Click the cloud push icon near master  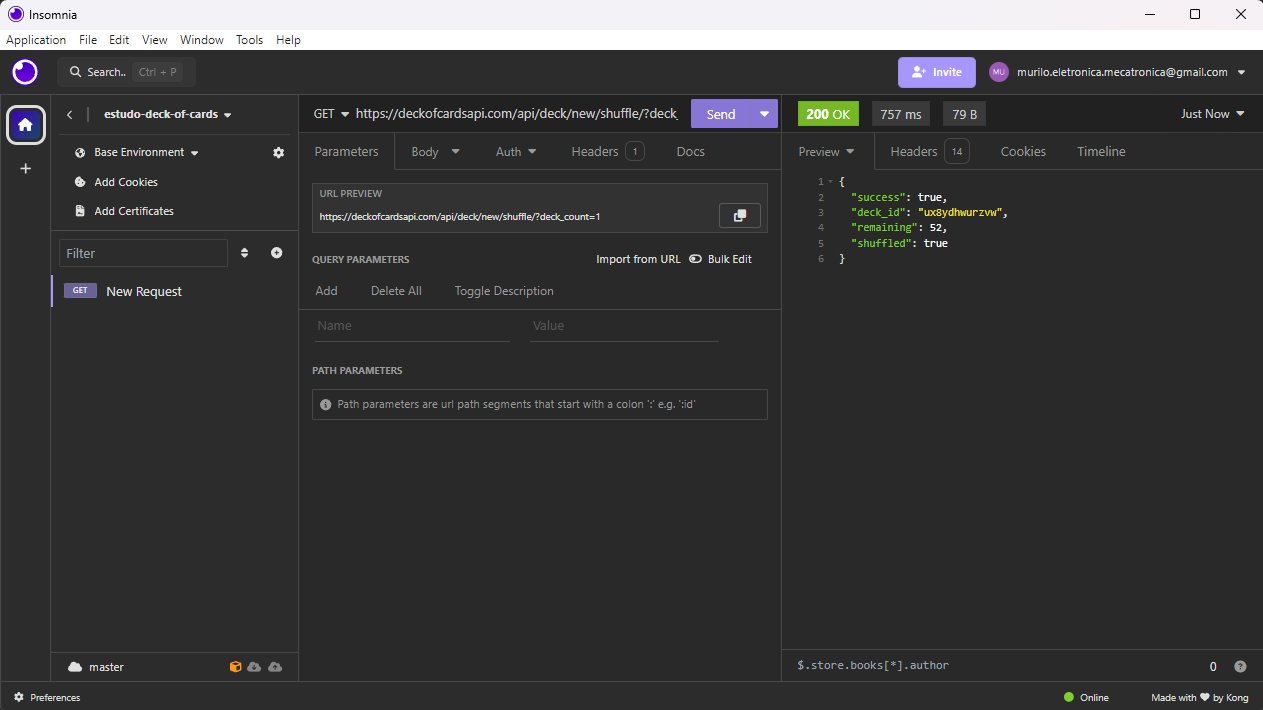pos(275,667)
